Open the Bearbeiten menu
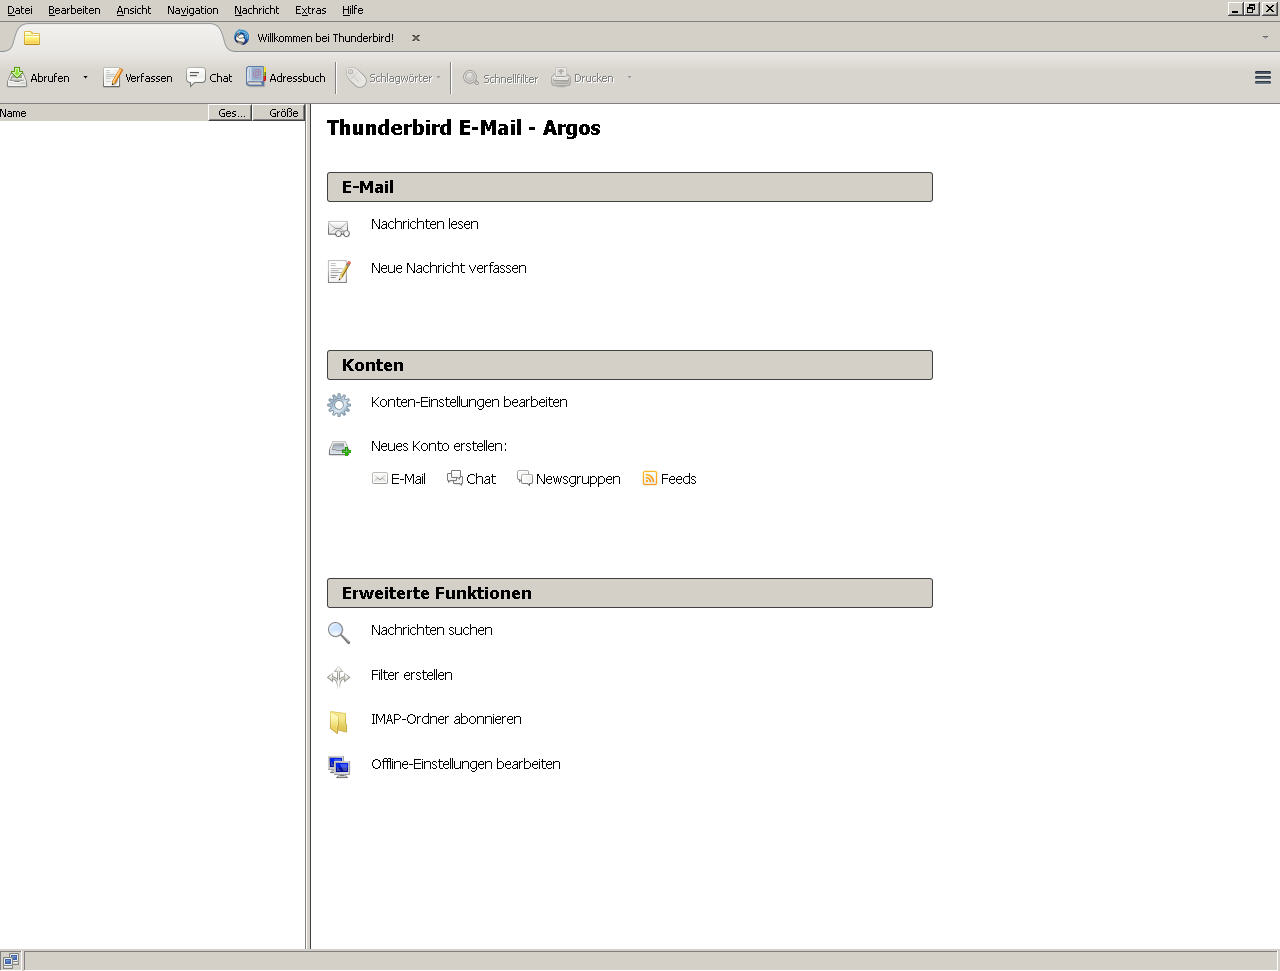1280x971 pixels. (x=74, y=10)
